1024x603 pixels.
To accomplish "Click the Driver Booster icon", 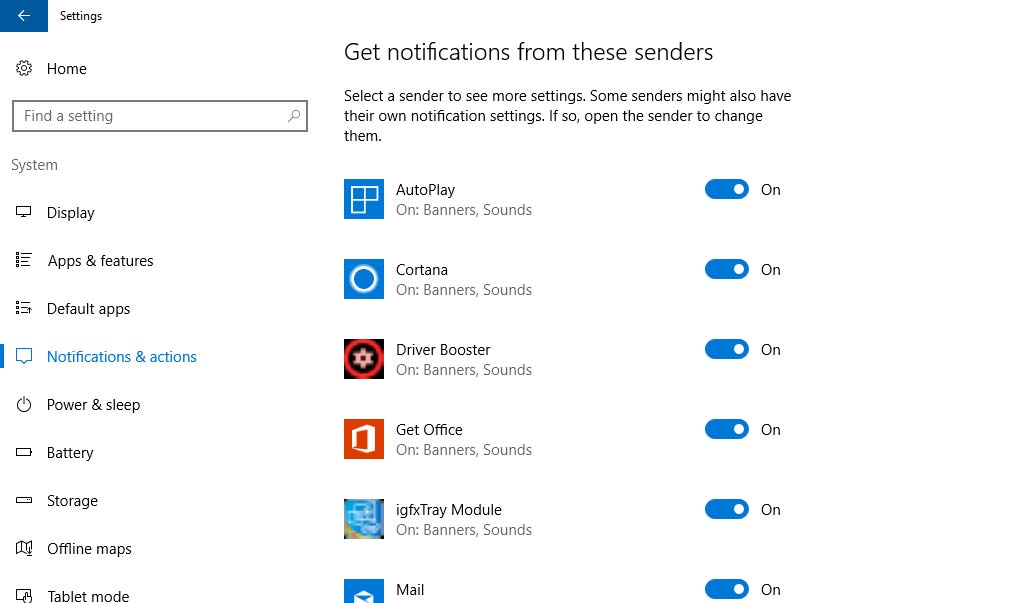I will click(364, 359).
